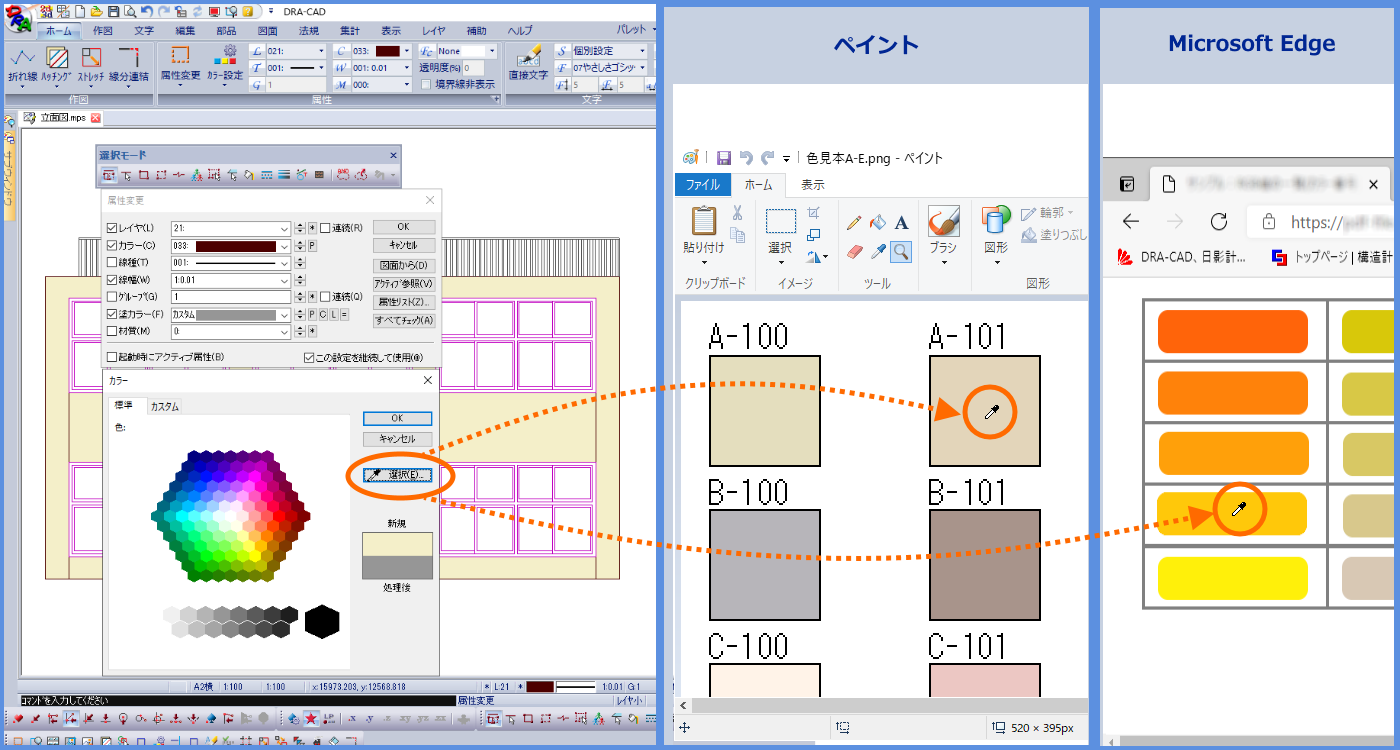Click the help icon in DRA-CAD quick access
This screenshot has height=750, width=1400.
tap(247, 11)
